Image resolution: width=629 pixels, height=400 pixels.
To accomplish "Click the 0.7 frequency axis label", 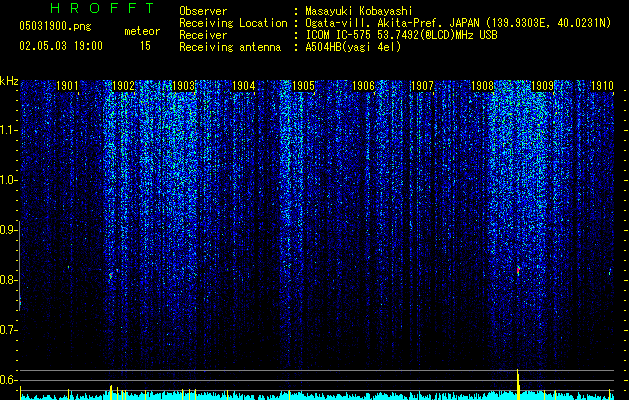I will 8,330.
